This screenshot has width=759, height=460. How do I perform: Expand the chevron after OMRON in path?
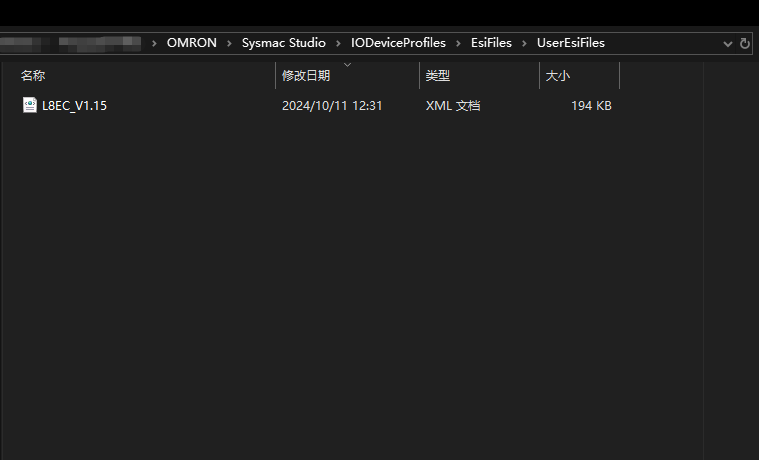tap(229, 43)
